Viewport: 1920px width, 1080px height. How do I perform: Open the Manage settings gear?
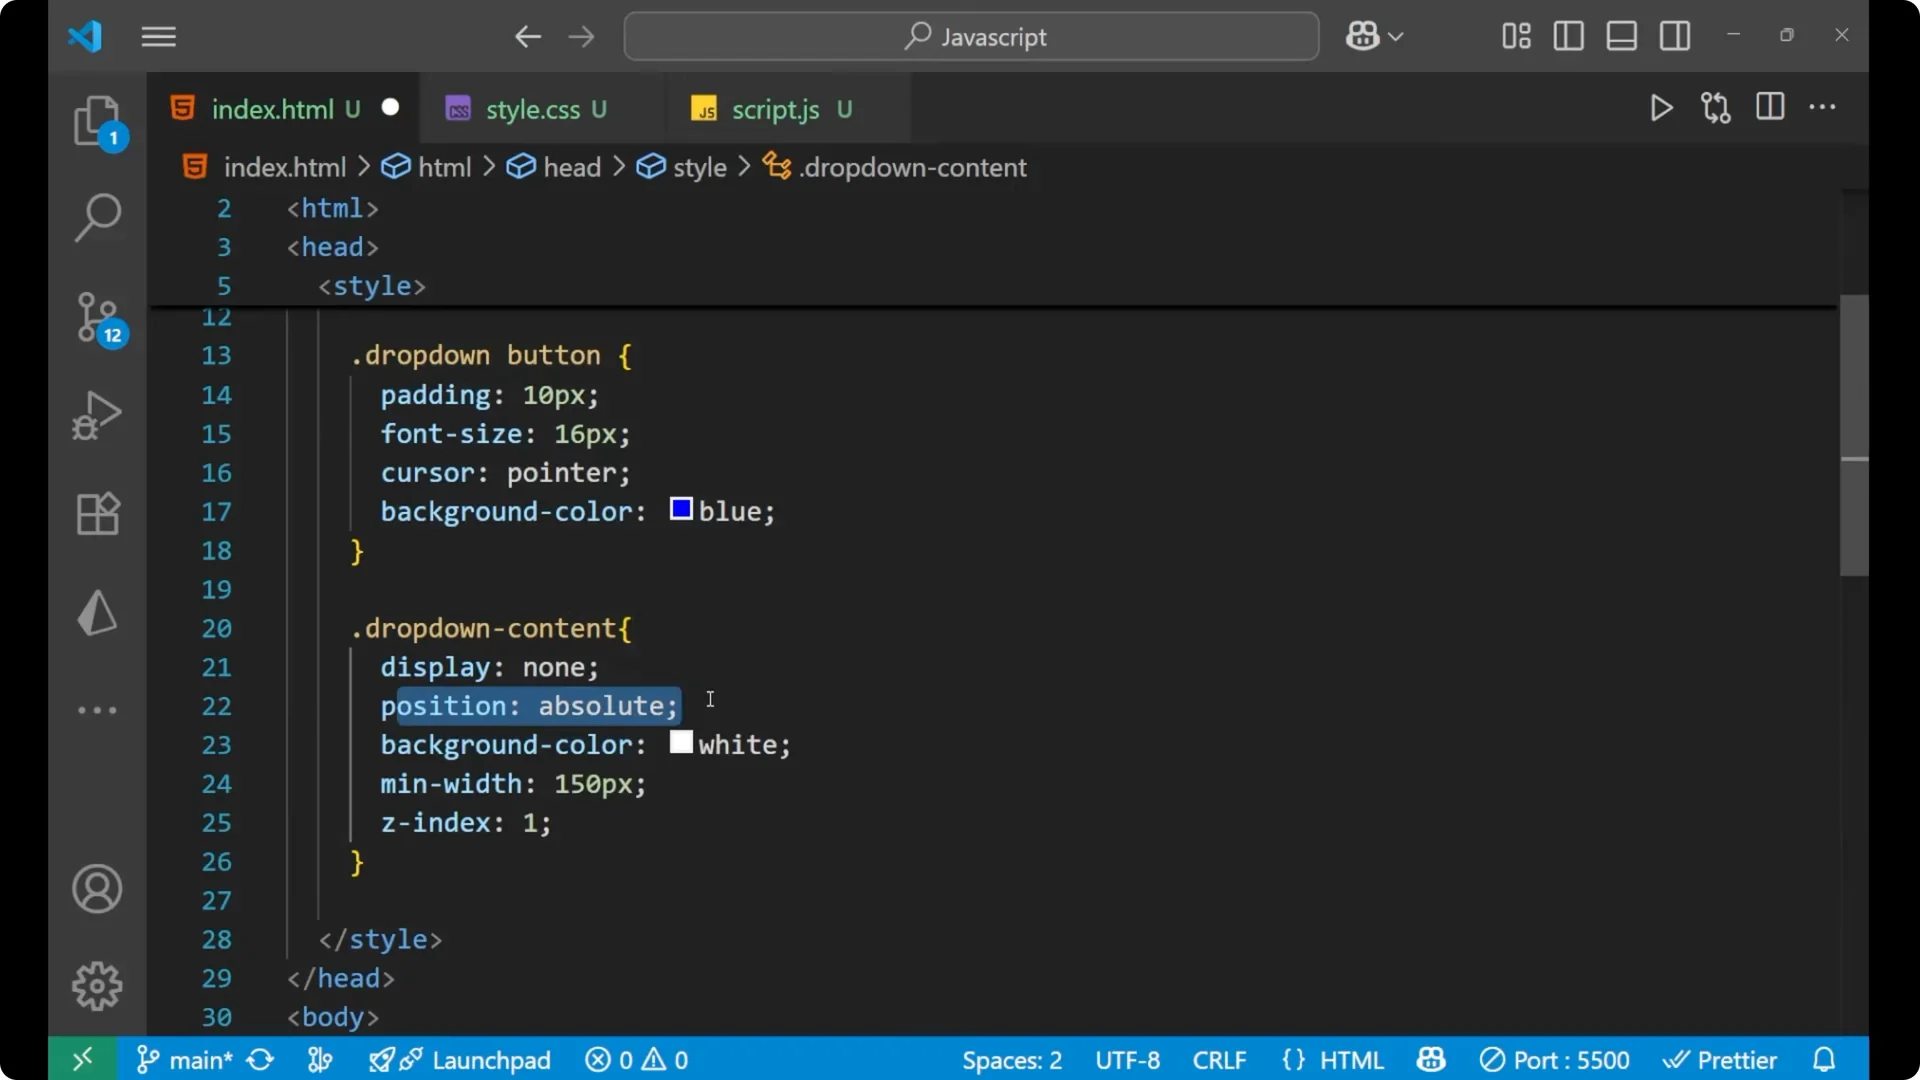coord(97,985)
